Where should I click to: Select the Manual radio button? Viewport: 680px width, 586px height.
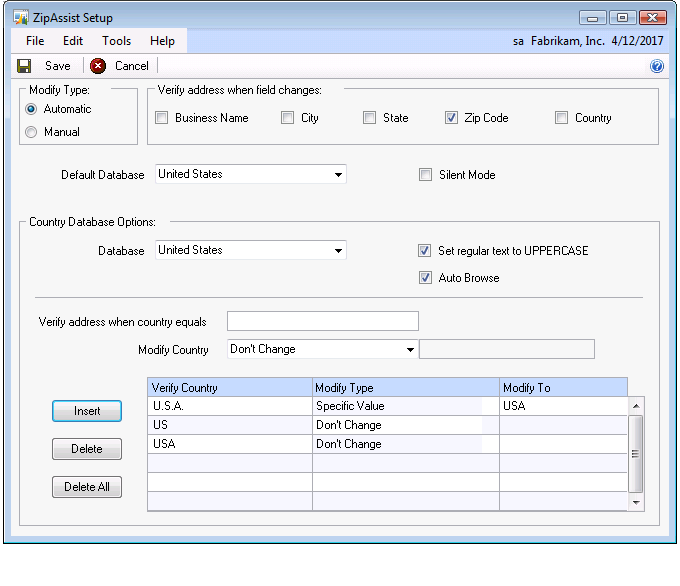(x=31, y=132)
